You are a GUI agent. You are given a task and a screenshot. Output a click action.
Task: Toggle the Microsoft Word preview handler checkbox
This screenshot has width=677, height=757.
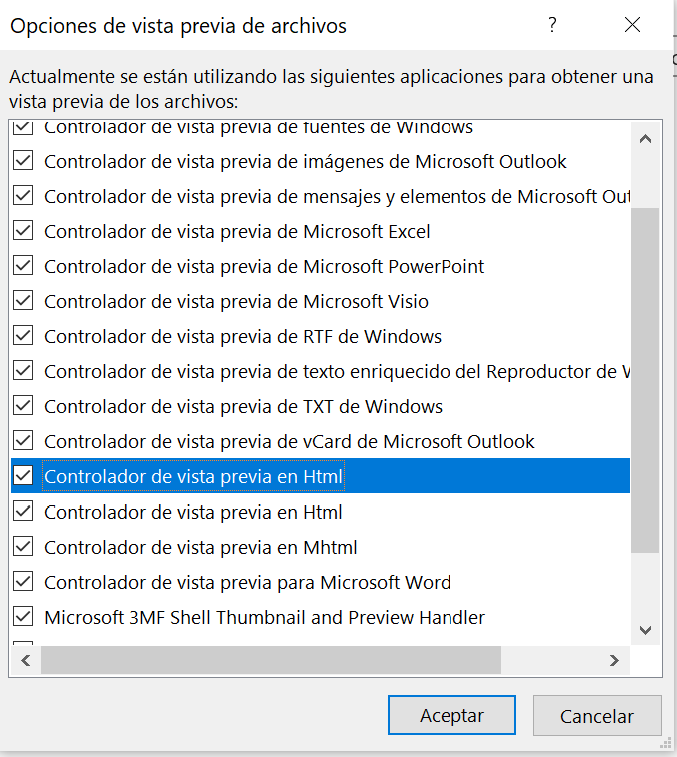[23, 581]
